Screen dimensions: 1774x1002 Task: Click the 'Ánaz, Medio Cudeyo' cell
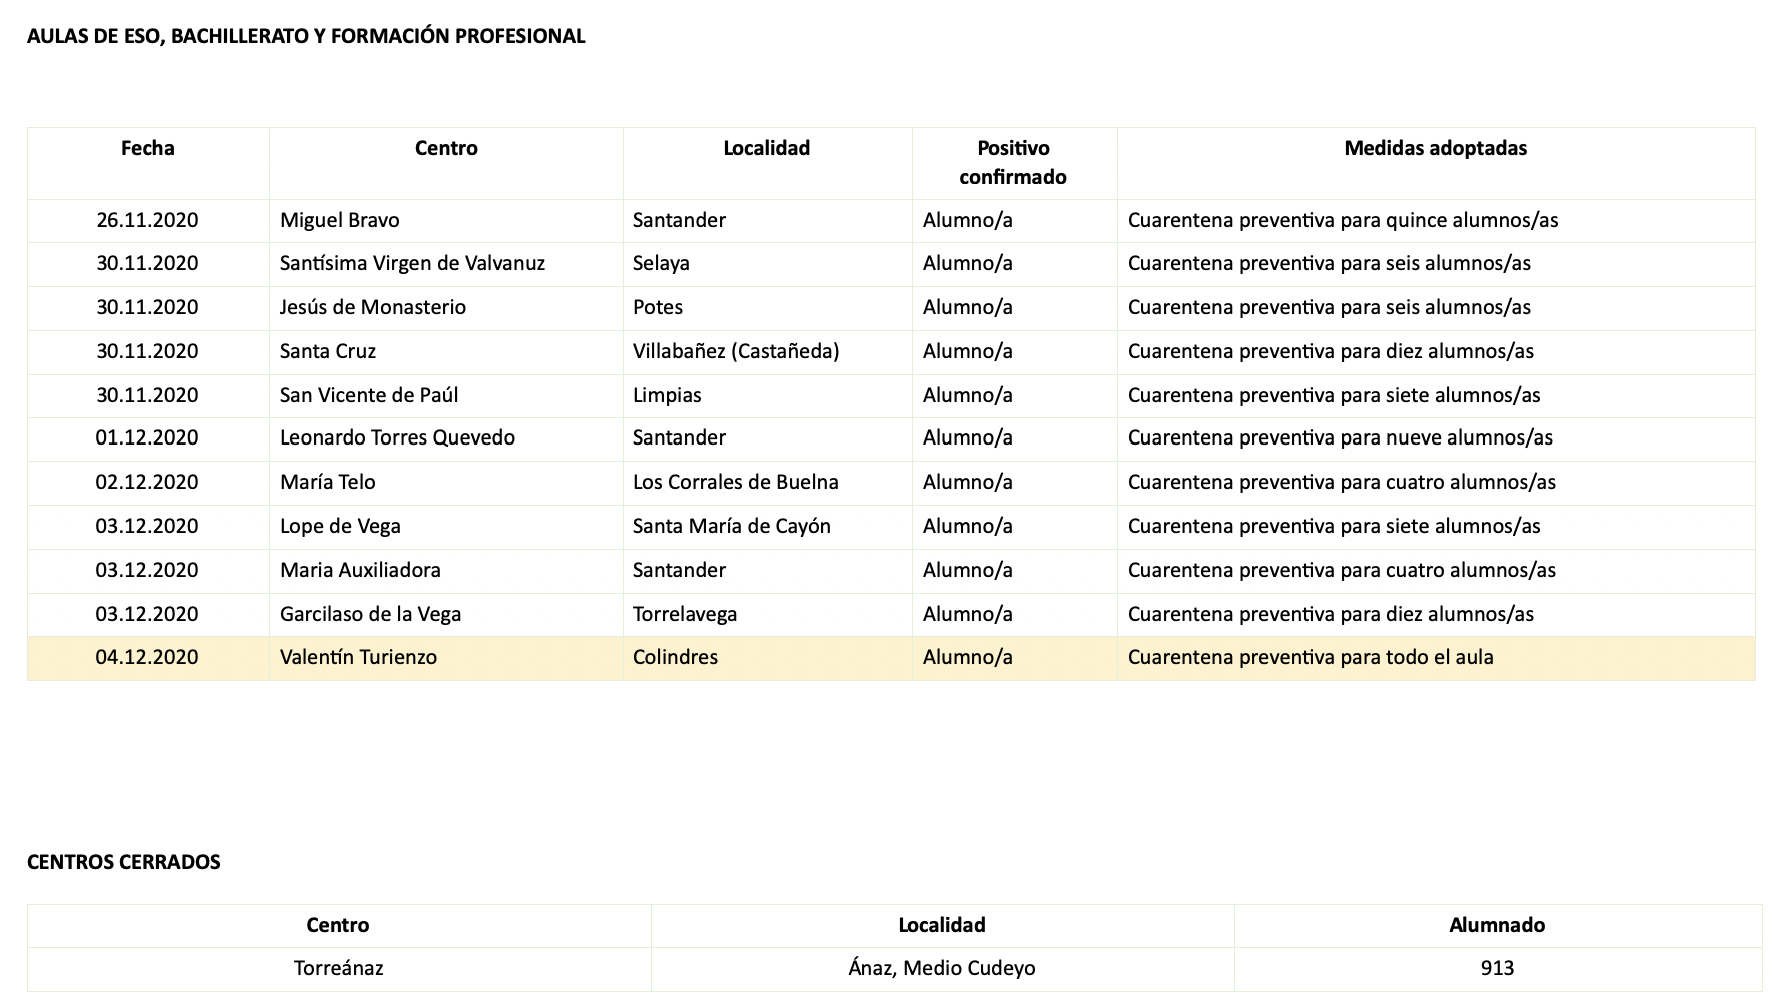click(942, 969)
